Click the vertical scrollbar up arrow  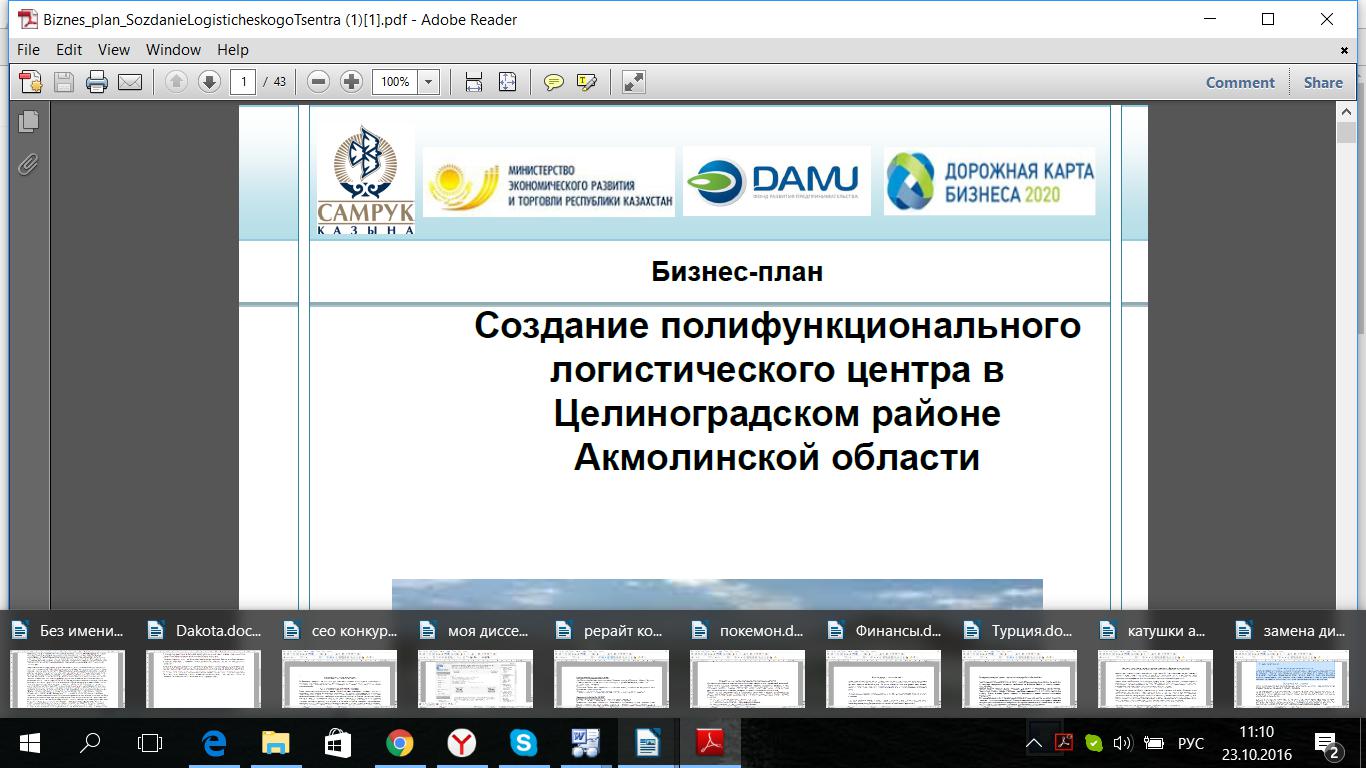pyautogui.click(x=1346, y=113)
